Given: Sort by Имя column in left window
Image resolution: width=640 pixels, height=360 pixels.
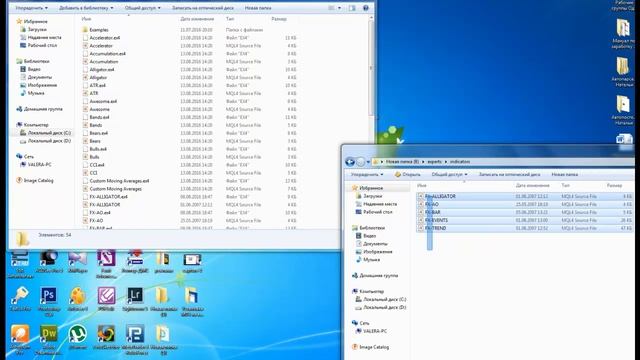Looking at the screenshot, I should pos(86,19).
